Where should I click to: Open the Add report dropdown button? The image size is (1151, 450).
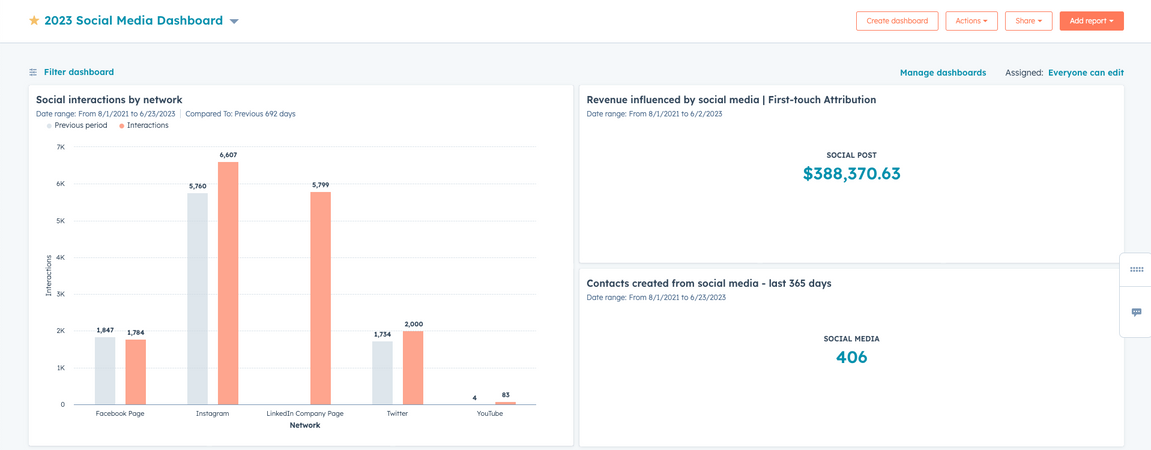tap(1091, 21)
